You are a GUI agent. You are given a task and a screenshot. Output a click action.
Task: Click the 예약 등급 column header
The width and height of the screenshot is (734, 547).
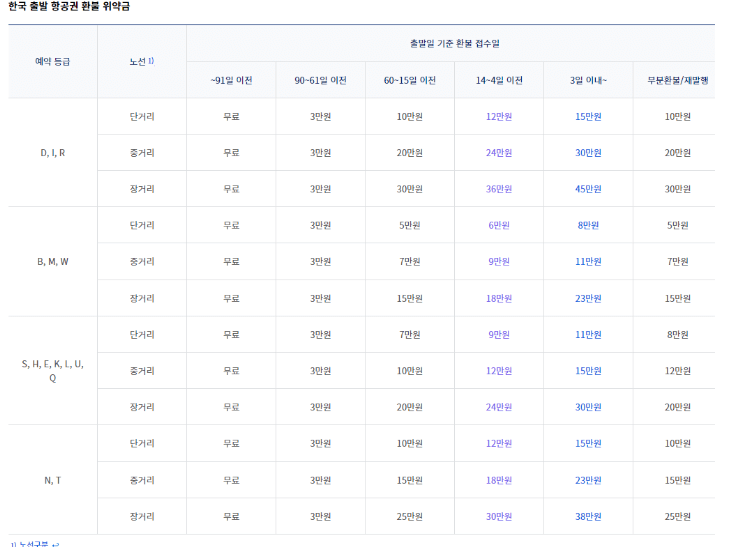52,61
